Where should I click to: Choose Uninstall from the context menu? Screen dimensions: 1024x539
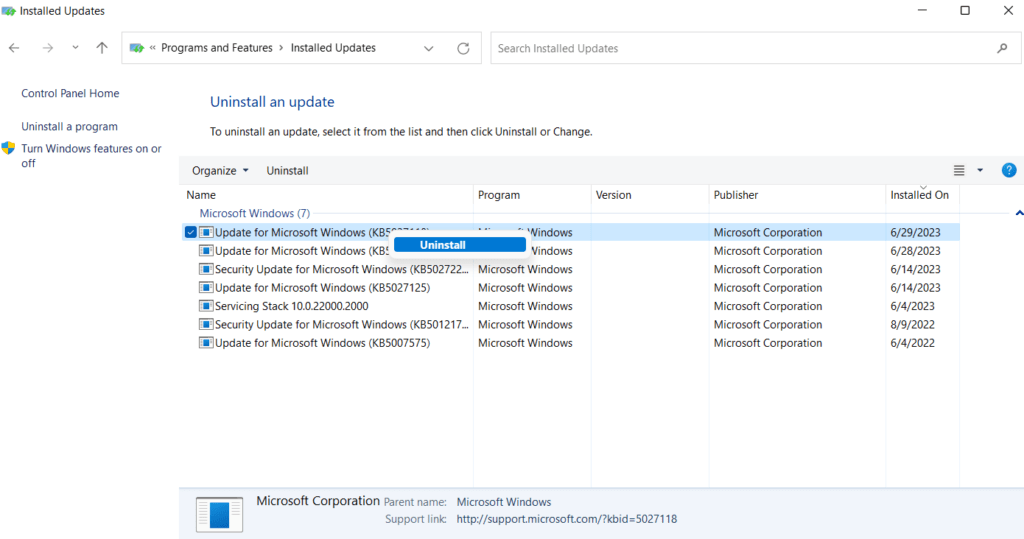point(459,245)
